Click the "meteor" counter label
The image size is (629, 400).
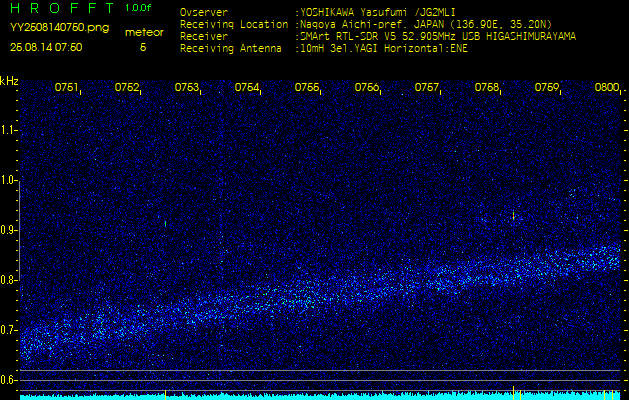tap(144, 33)
